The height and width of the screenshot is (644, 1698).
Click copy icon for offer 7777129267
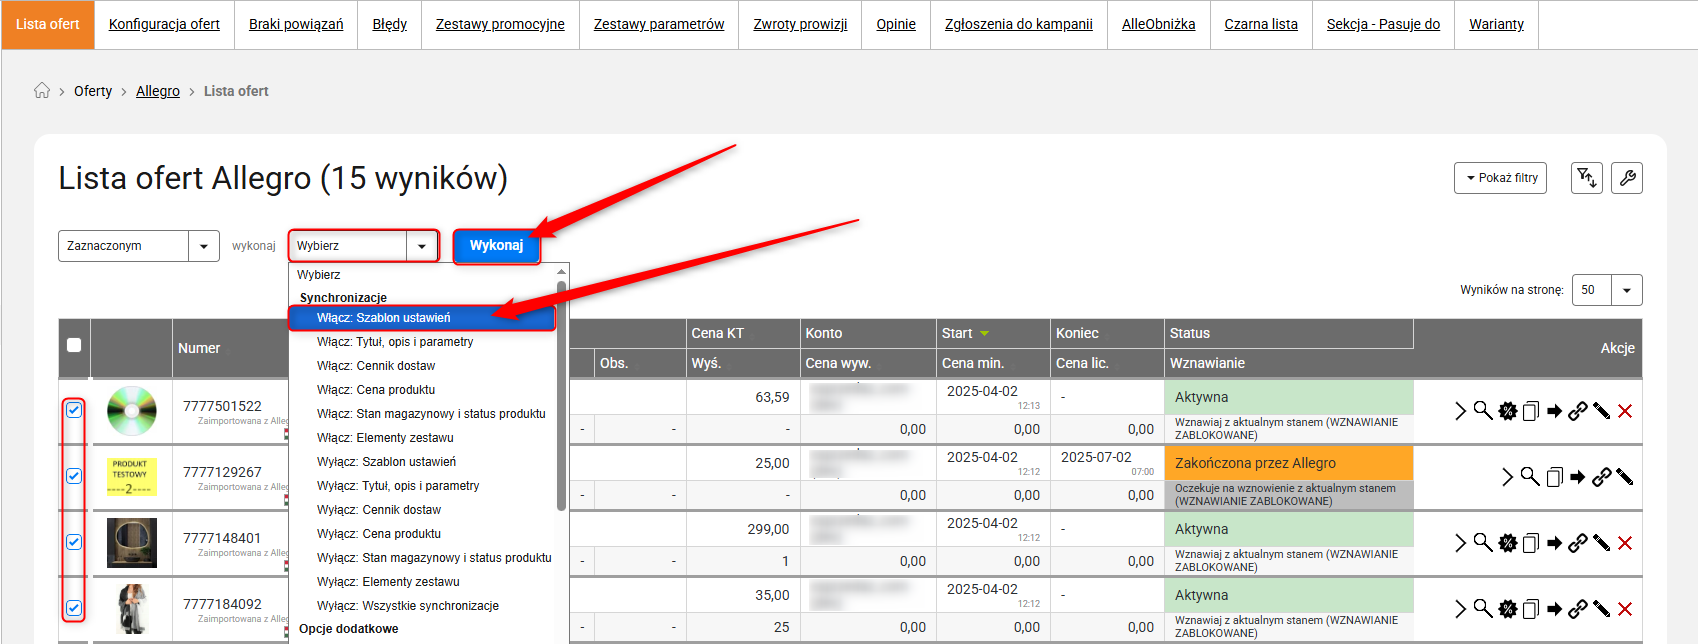(x=1554, y=477)
